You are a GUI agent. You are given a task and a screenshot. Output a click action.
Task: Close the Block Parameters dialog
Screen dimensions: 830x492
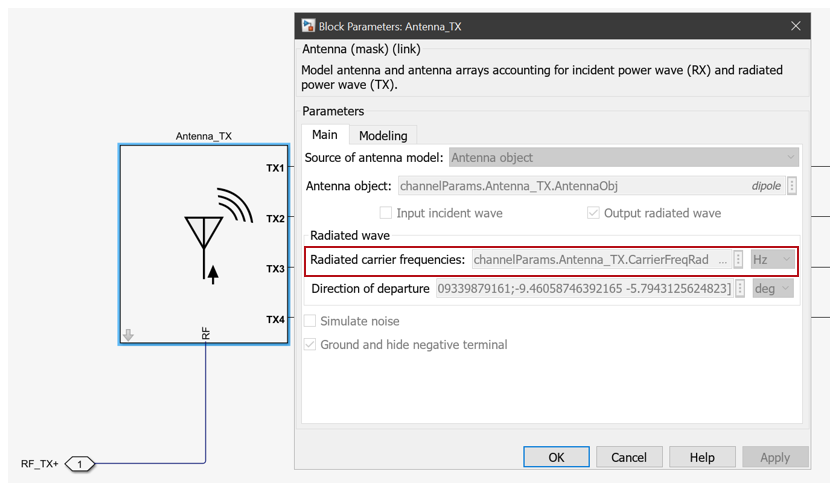pos(796,26)
